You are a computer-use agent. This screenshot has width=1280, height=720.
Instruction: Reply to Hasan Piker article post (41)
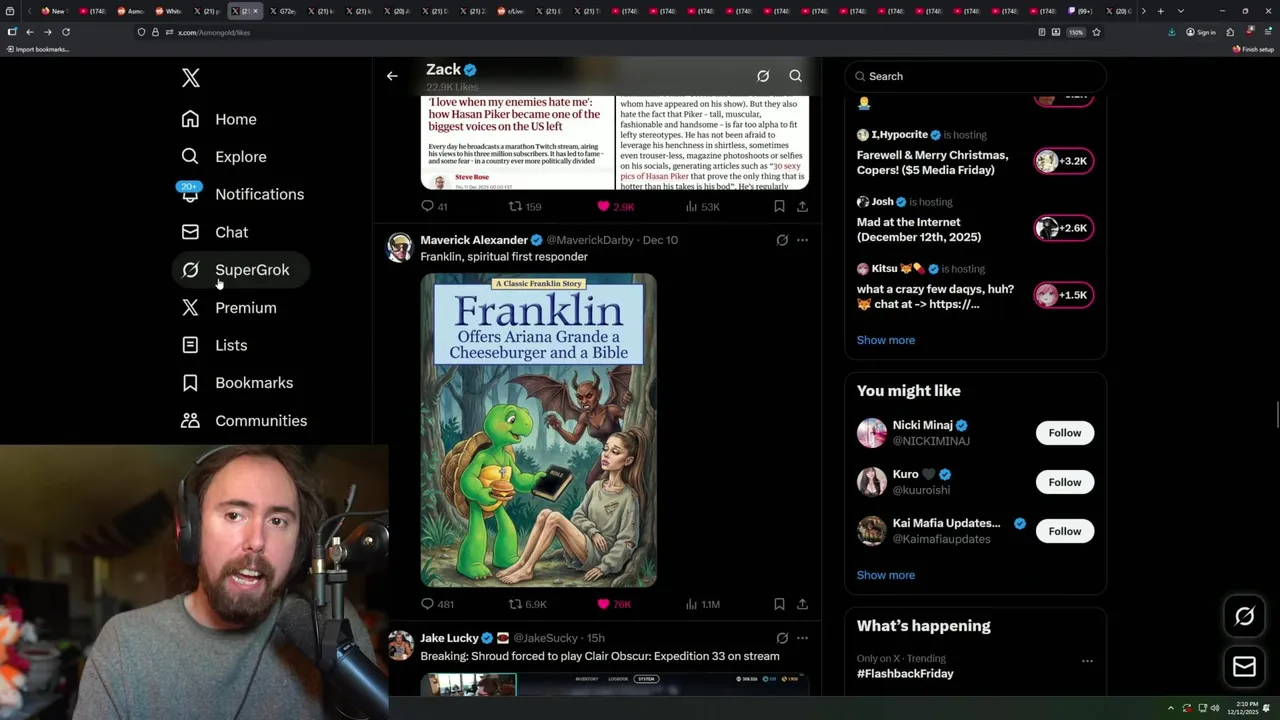click(x=434, y=206)
